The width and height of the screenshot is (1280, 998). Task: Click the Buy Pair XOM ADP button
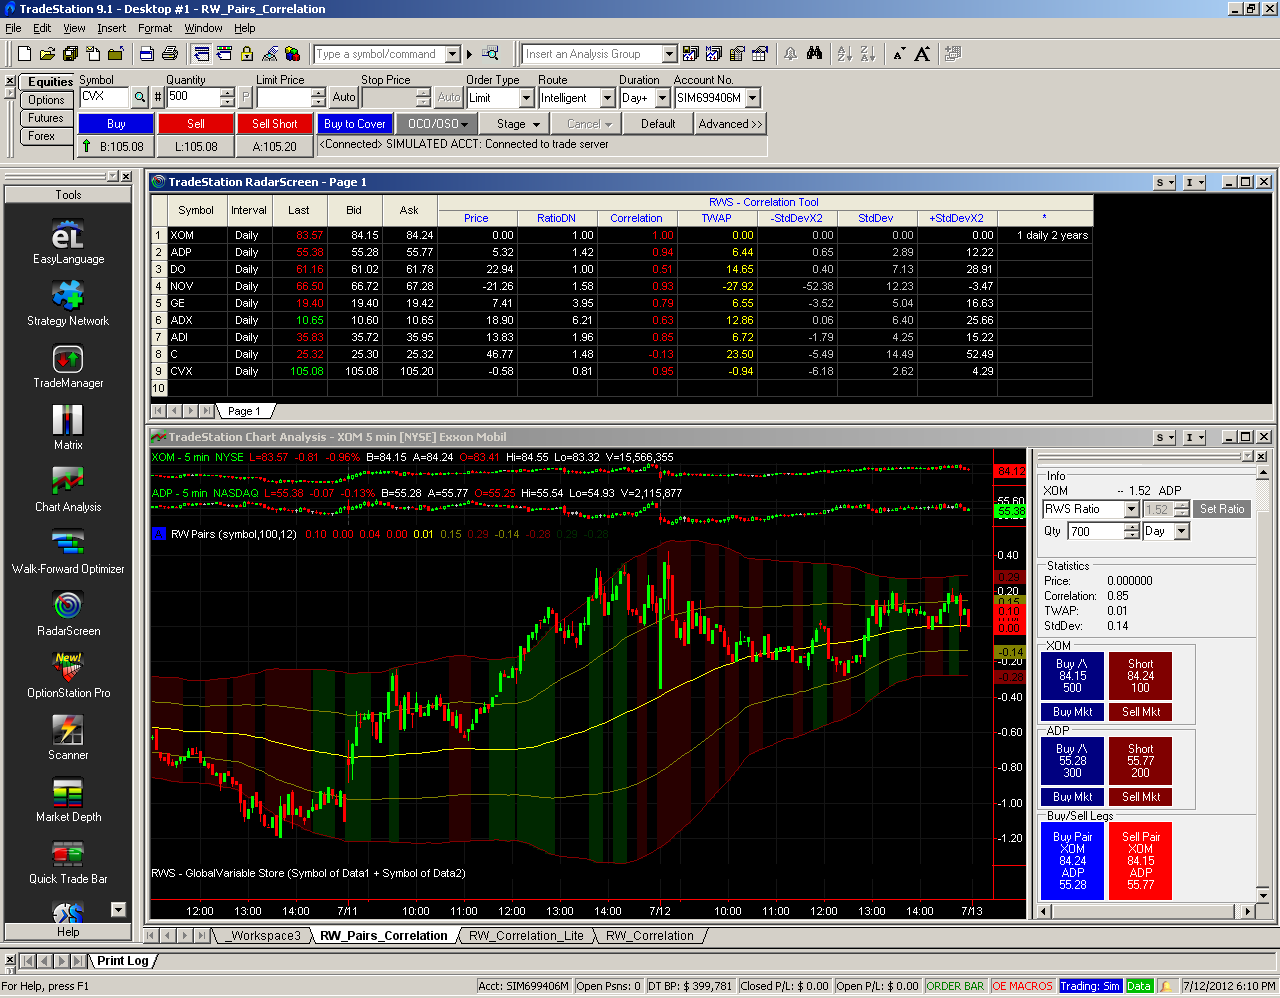1073,861
